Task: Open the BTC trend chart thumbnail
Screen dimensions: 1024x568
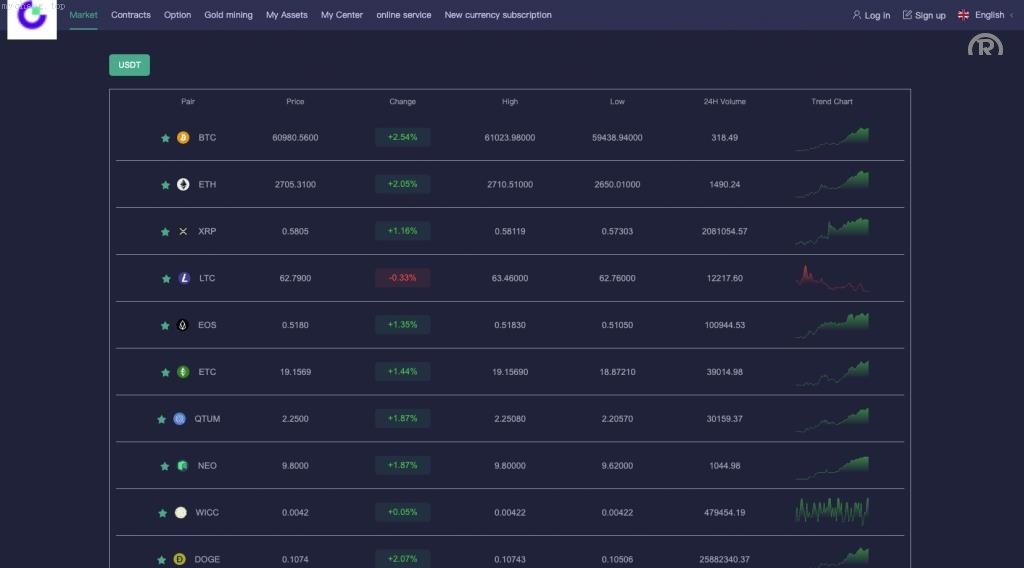Action: [832, 139]
